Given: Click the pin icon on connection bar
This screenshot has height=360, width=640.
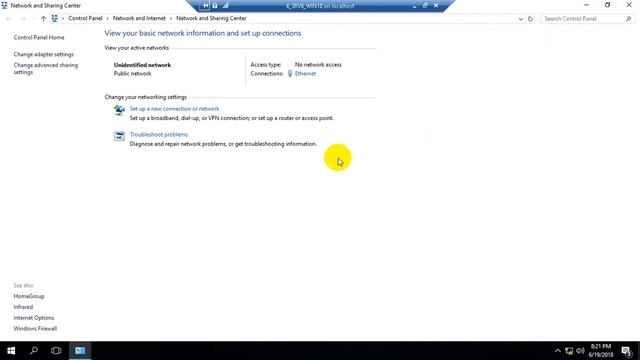Looking at the screenshot, I should pos(205,6).
